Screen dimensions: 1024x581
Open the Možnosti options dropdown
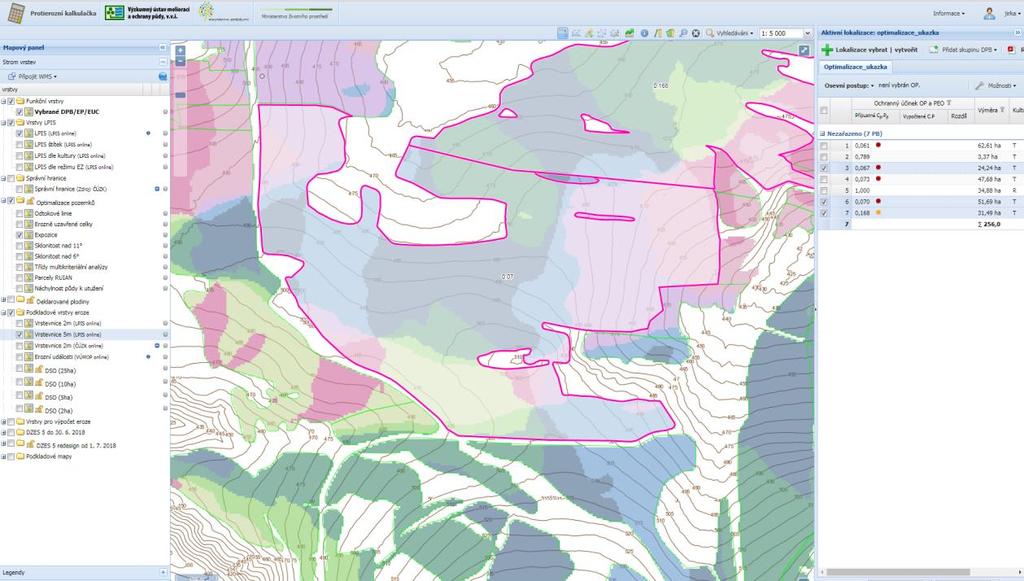pyautogui.click(x=997, y=86)
